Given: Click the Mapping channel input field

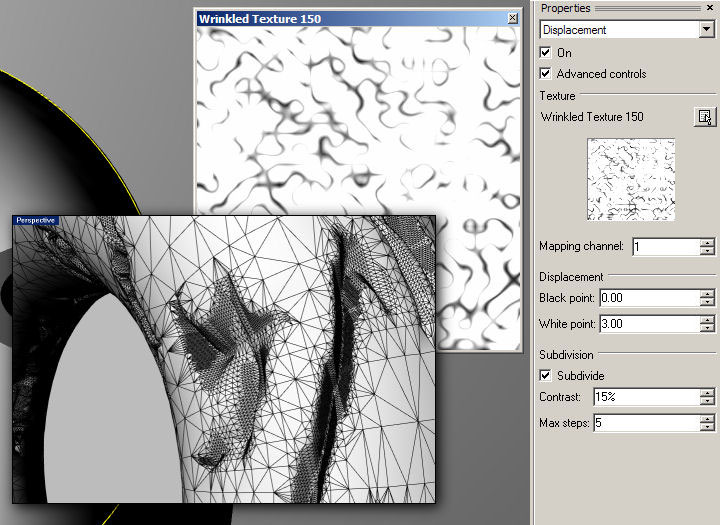Looking at the screenshot, I should pos(666,247).
